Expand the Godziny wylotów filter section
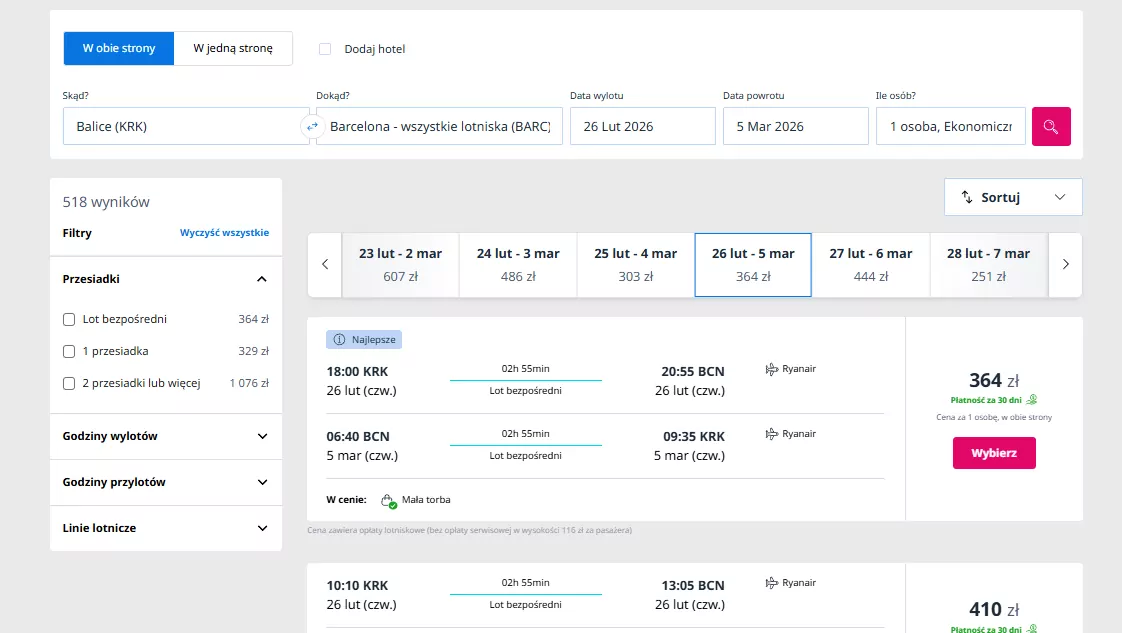This screenshot has height=633, width=1122. point(166,437)
